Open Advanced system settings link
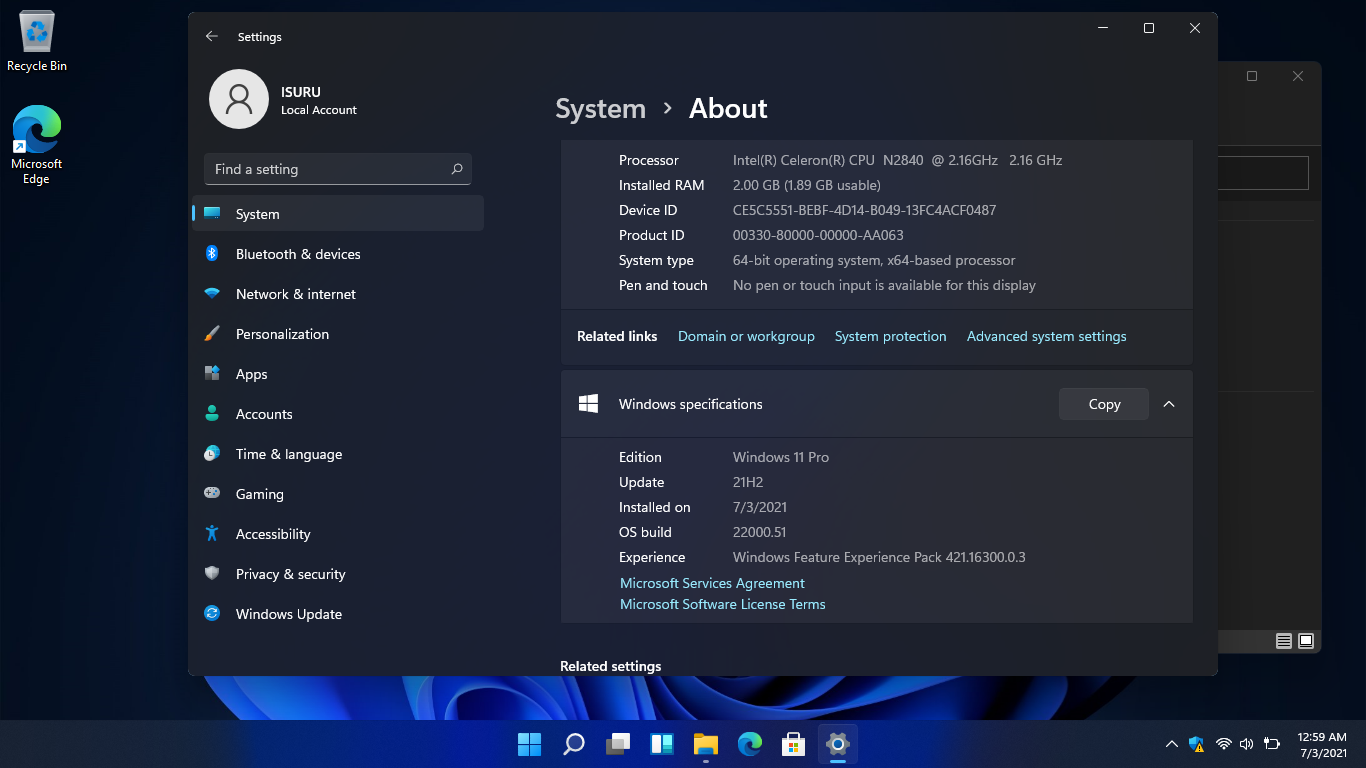The width and height of the screenshot is (1366, 768). (x=1046, y=336)
